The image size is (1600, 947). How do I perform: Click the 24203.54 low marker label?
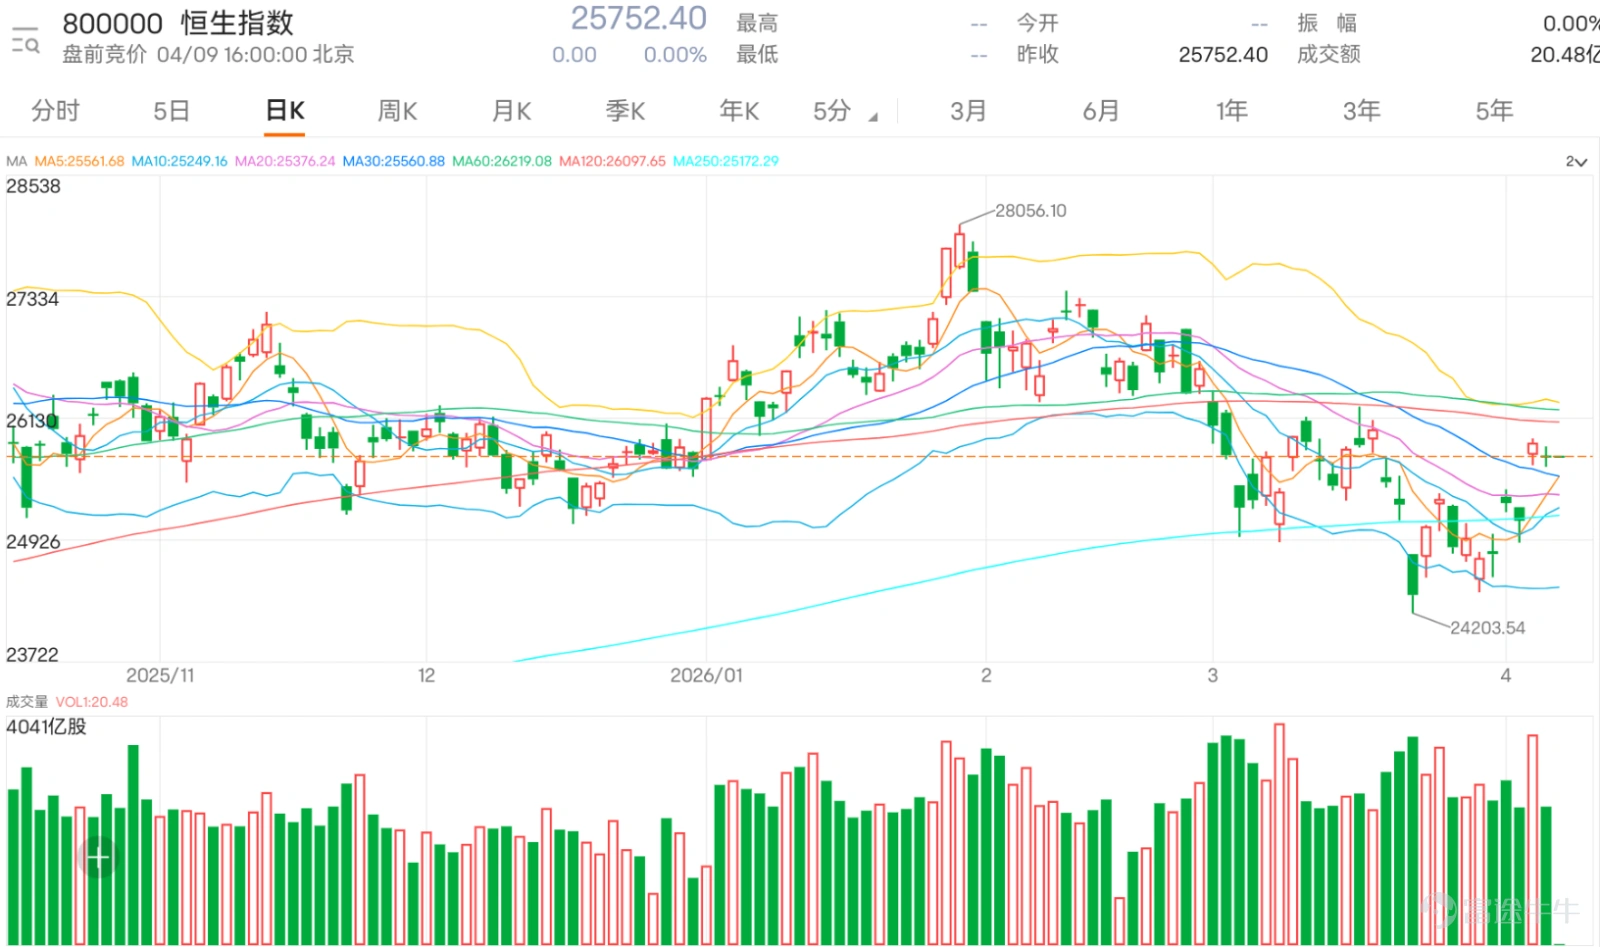coord(1487,628)
